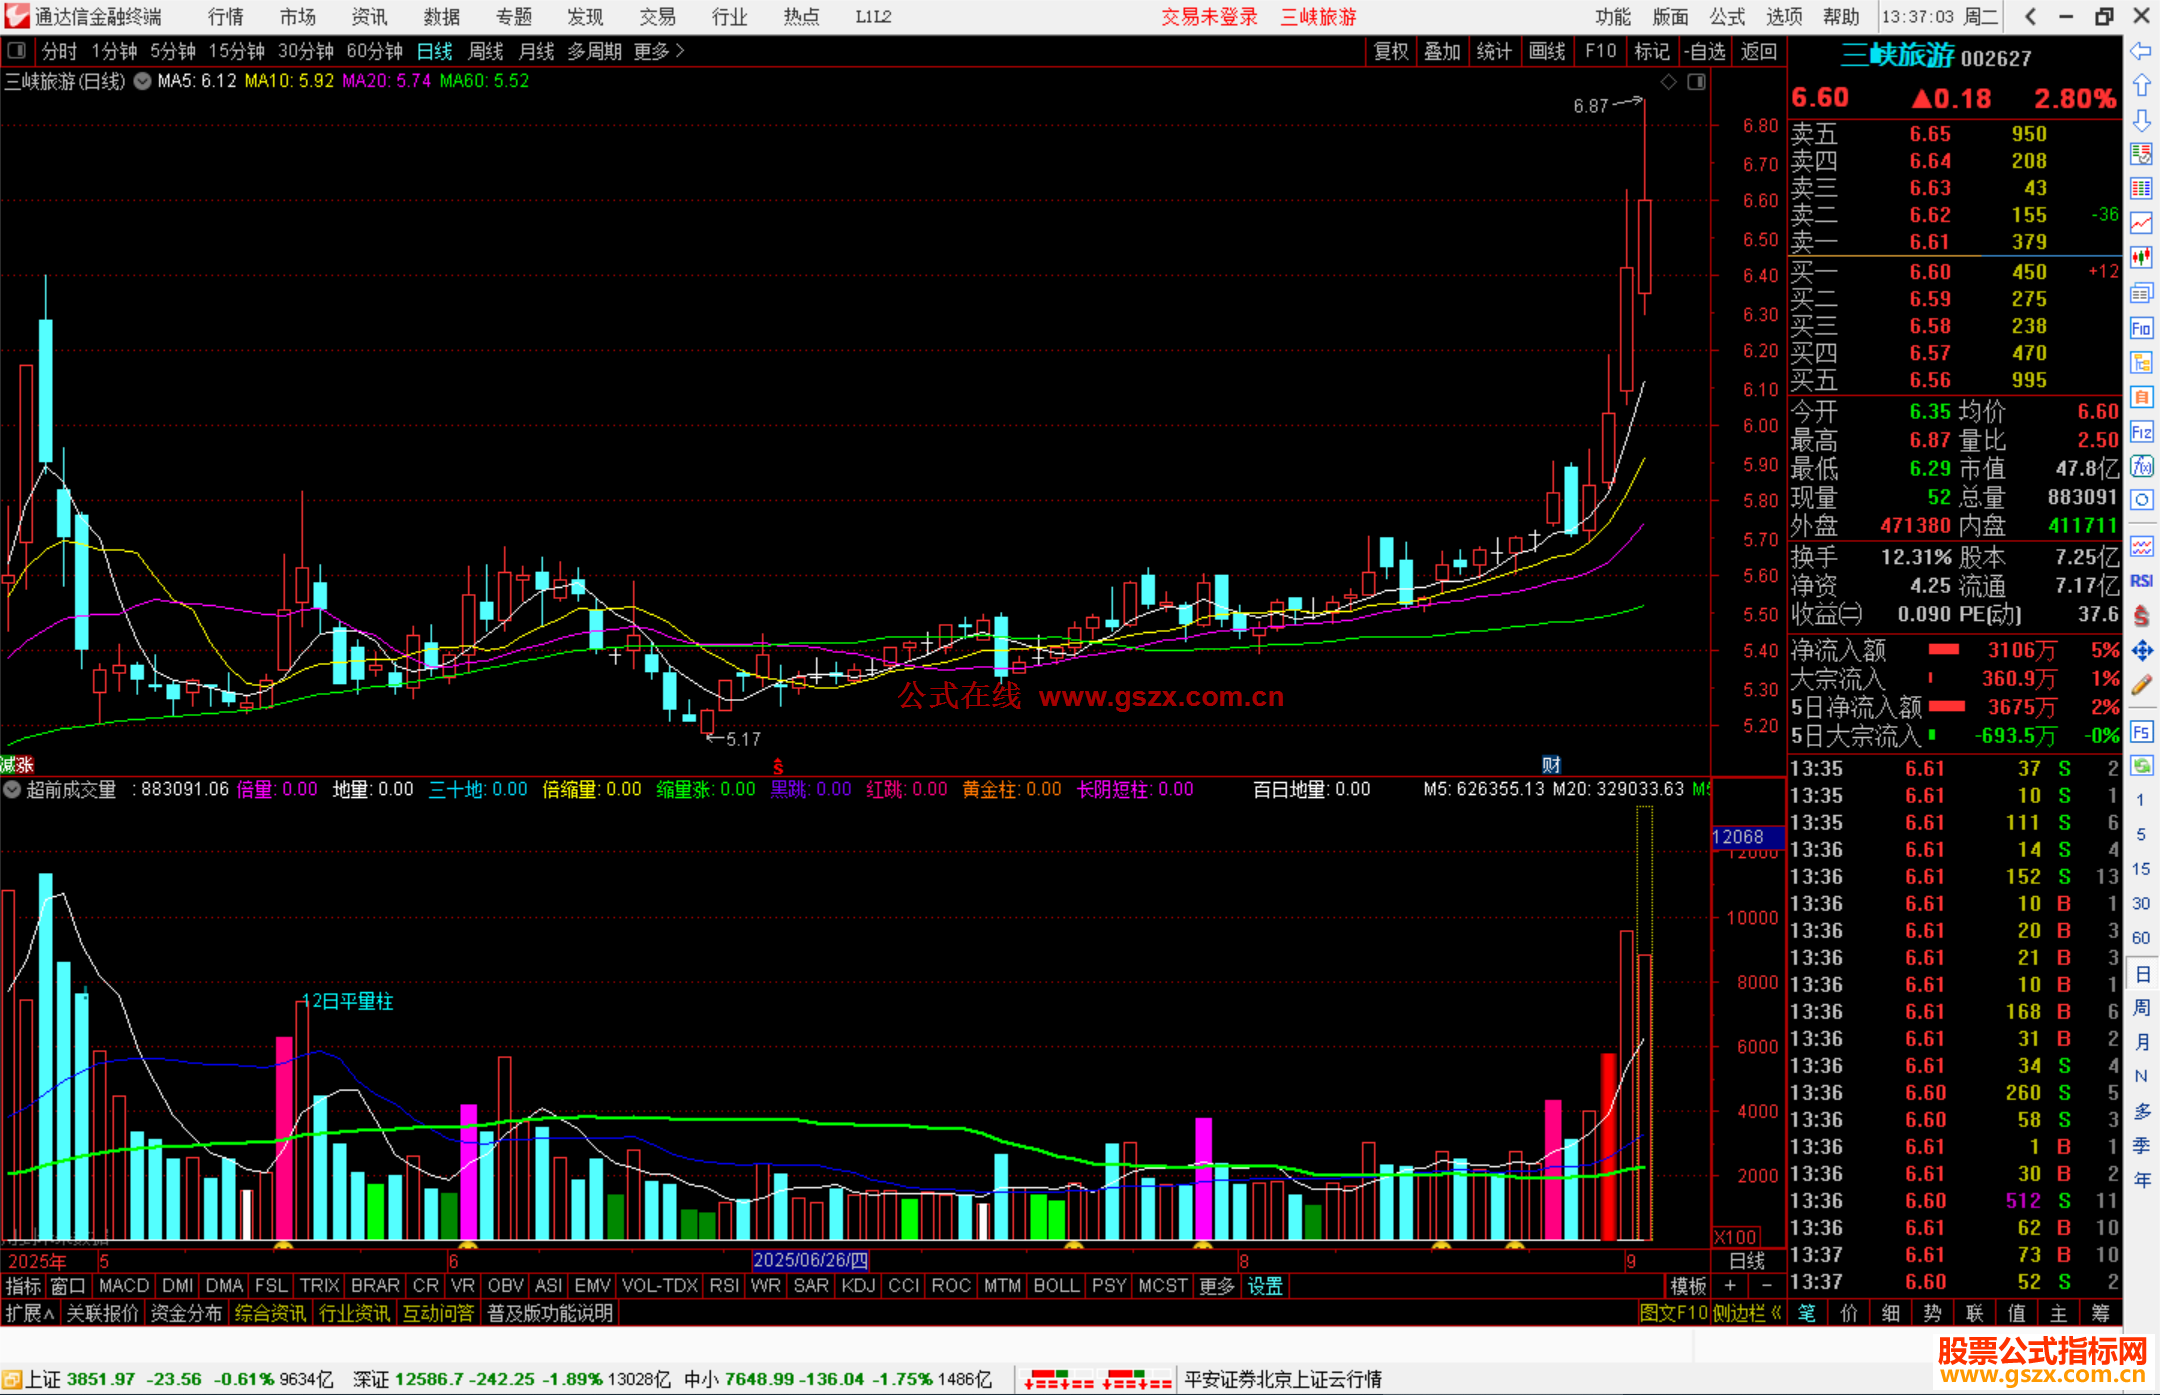
Task: Open the f(x) formula icon in sidebar
Action: coord(2141,466)
